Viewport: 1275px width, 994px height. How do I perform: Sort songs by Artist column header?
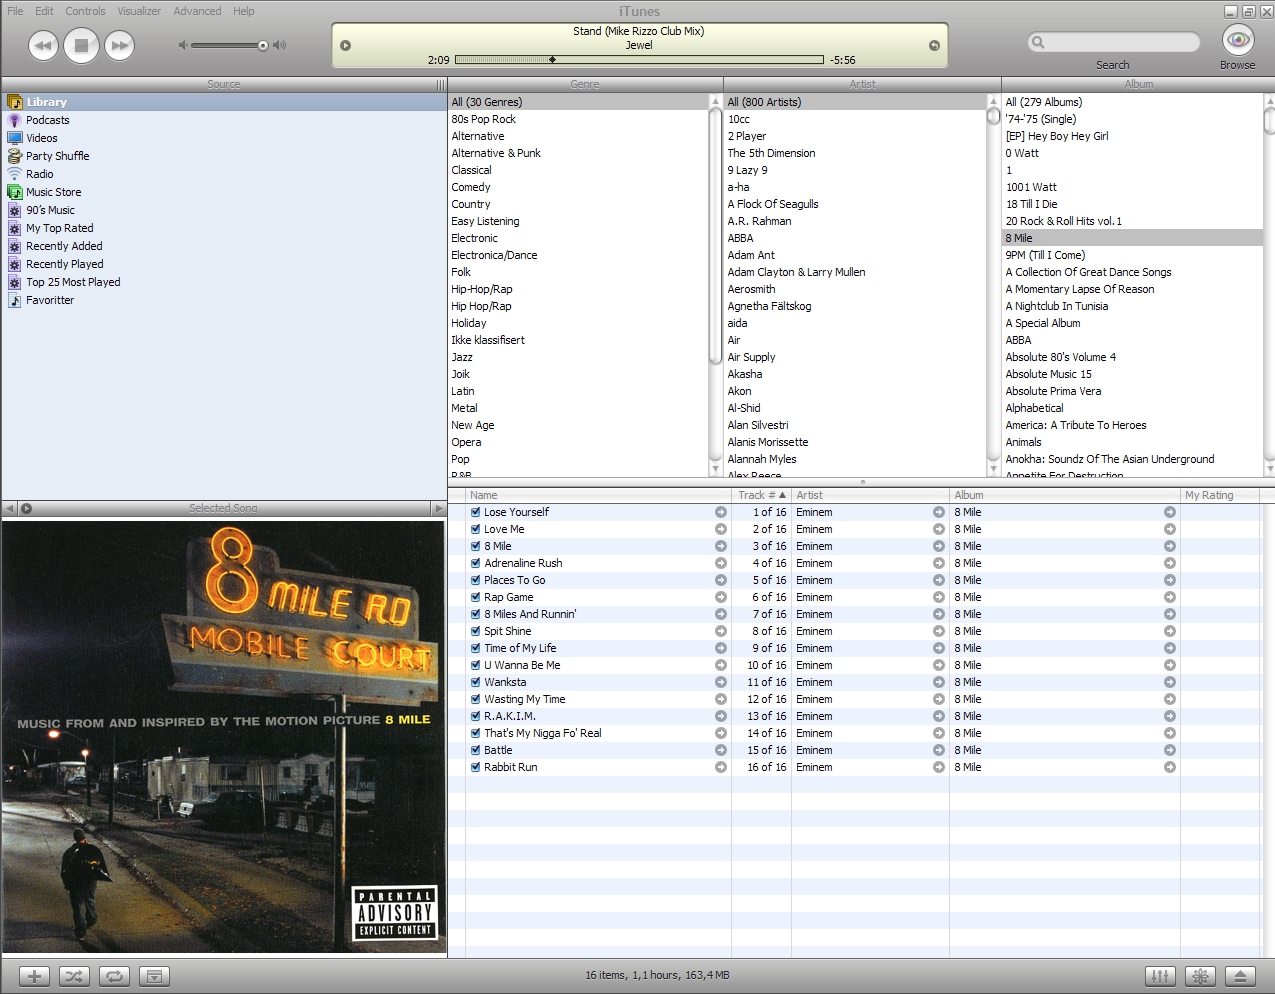[x=870, y=495]
